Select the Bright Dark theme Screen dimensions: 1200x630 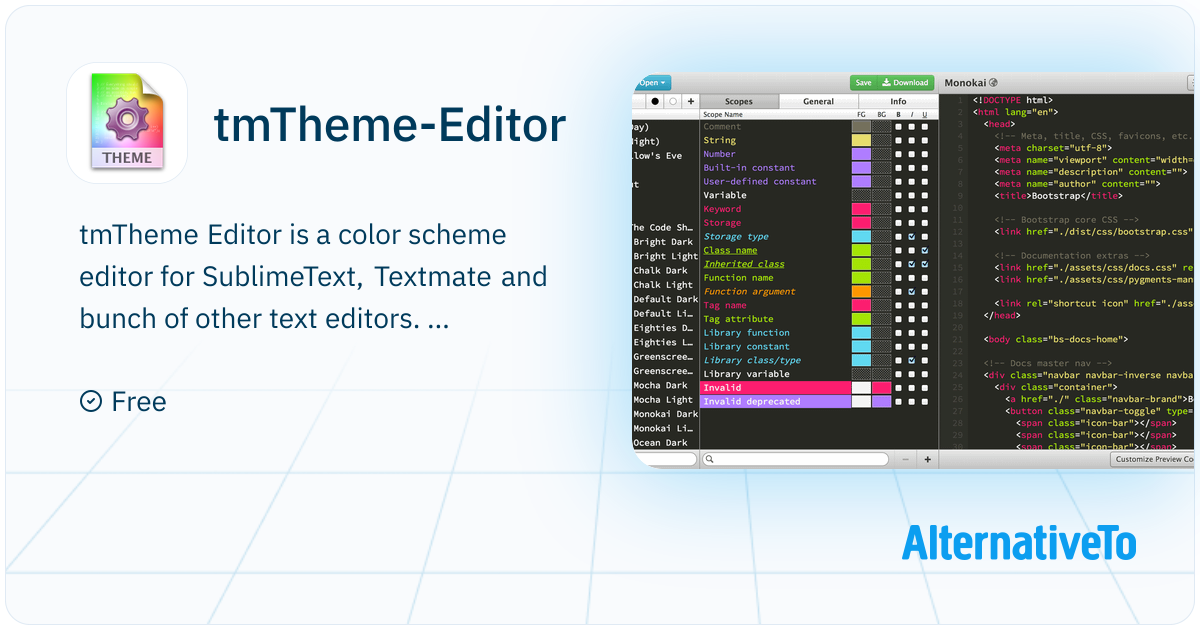tap(665, 242)
